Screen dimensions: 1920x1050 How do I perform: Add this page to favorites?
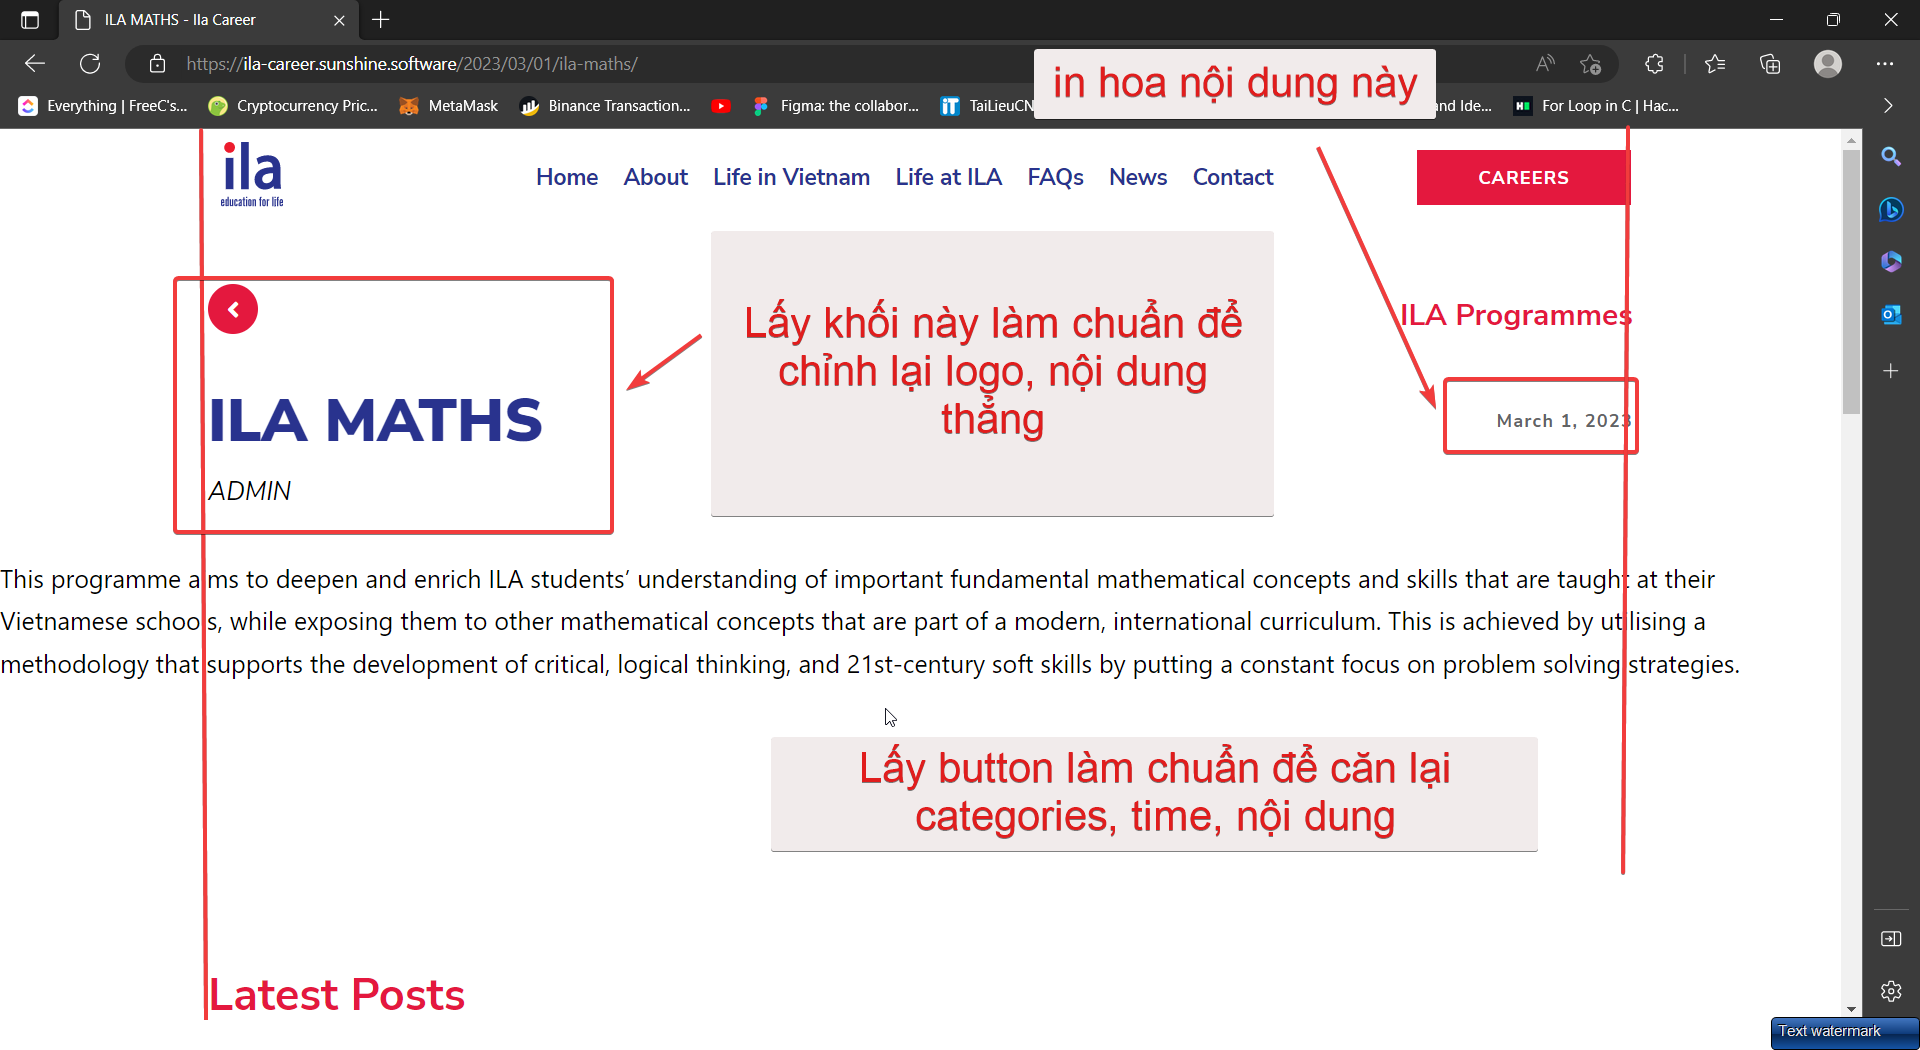(x=1591, y=64)
